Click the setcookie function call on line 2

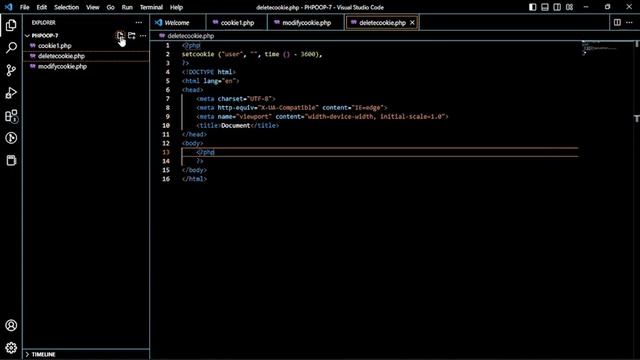(198, 54)
